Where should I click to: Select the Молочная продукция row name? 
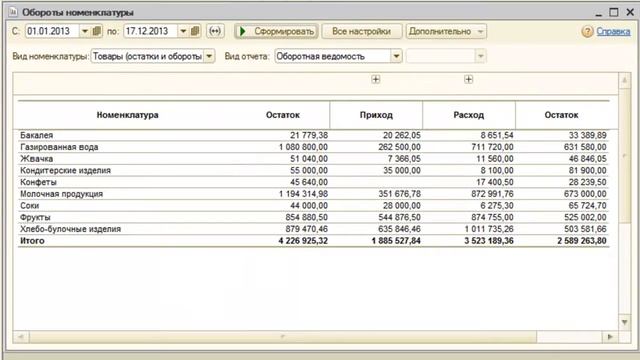61,194
